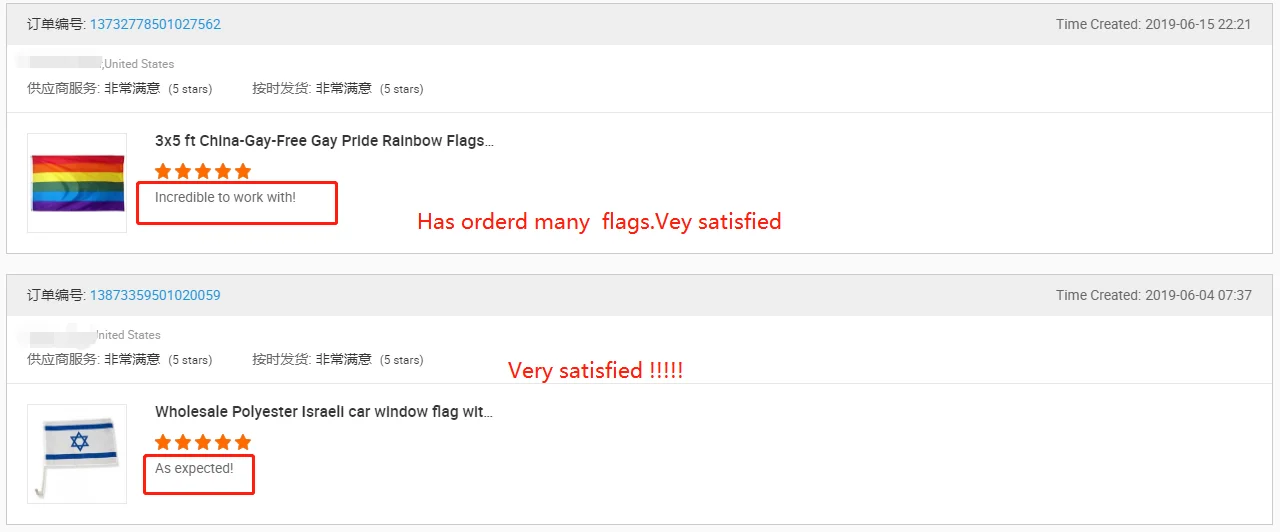Click the red "Very satisfied !!!!!" annotation

coord(595,370)
